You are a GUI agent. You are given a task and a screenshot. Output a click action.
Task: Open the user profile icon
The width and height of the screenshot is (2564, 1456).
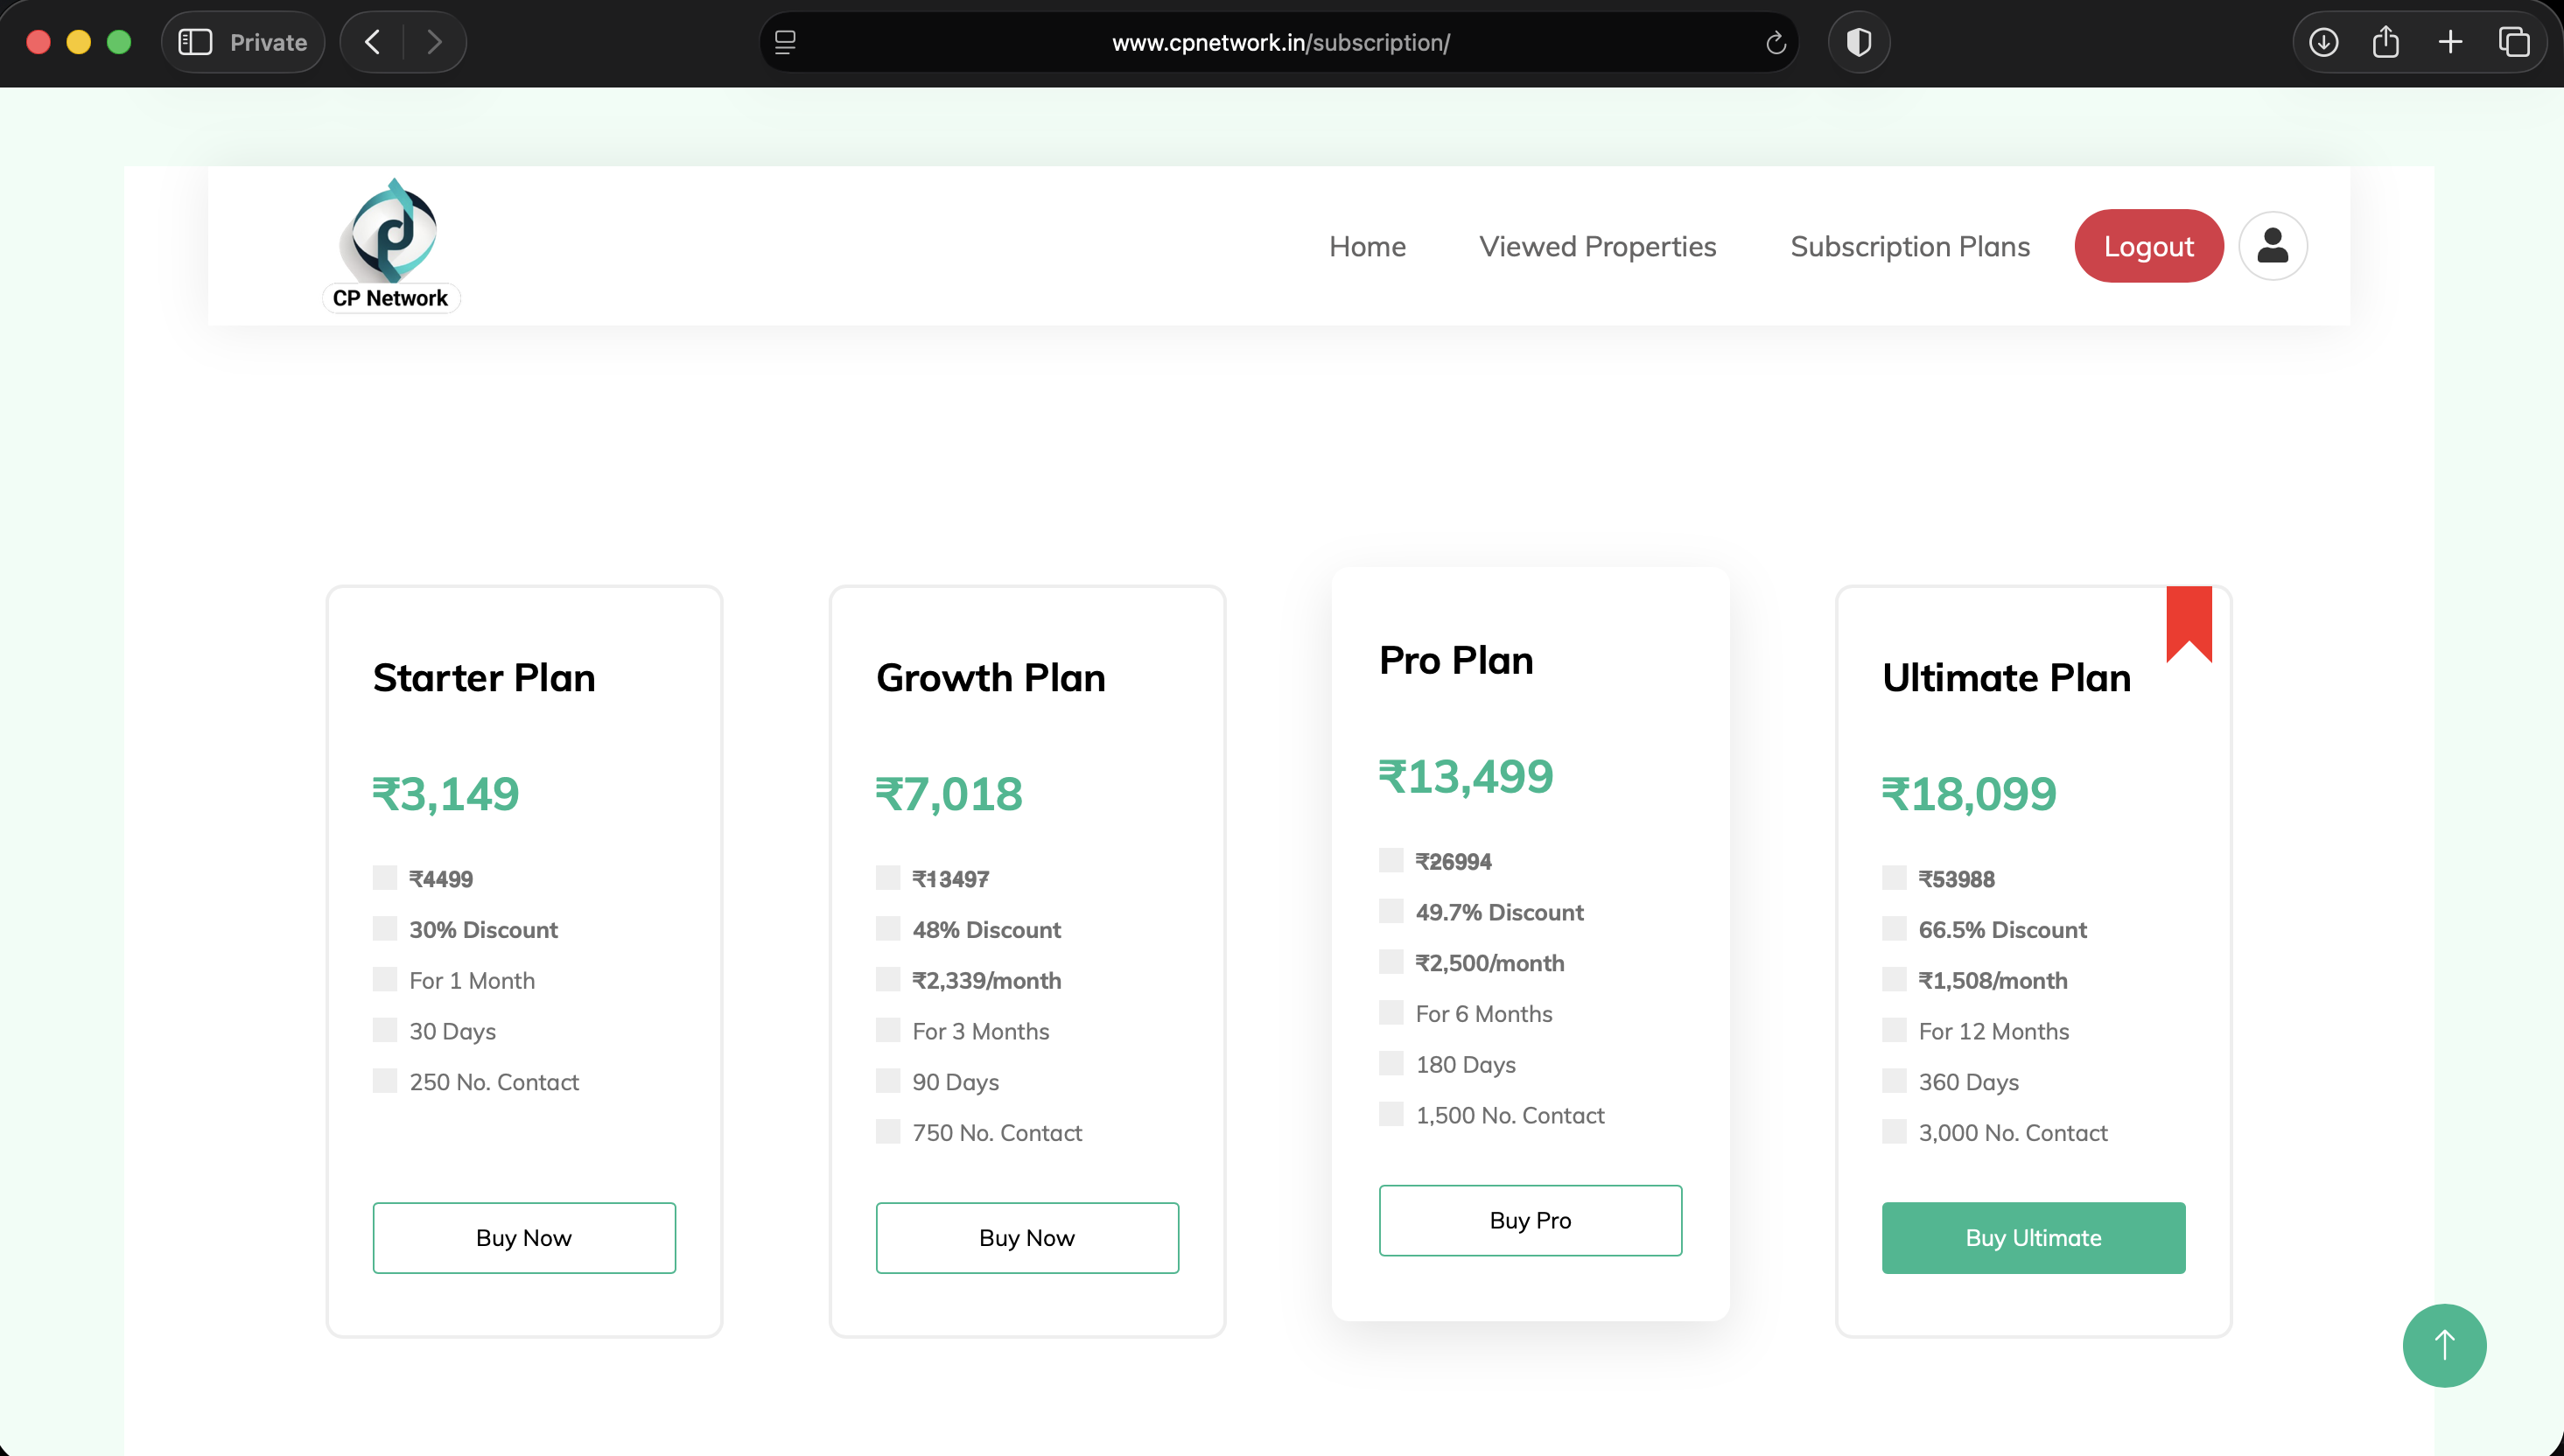click(2272, 246)
